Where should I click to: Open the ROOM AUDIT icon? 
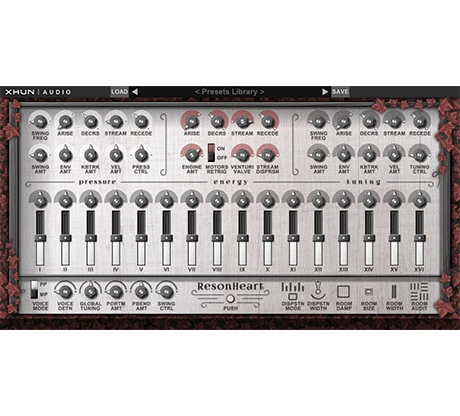click(419, 292)
